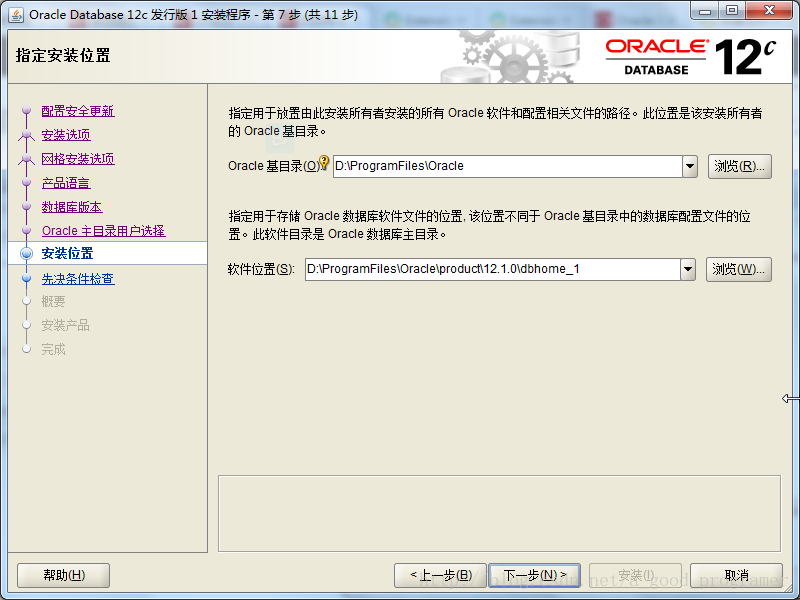The height and width of the screenshot is (600, 800).
Task: Browse for software location with 浏览(W)
Action: (738, 269)
